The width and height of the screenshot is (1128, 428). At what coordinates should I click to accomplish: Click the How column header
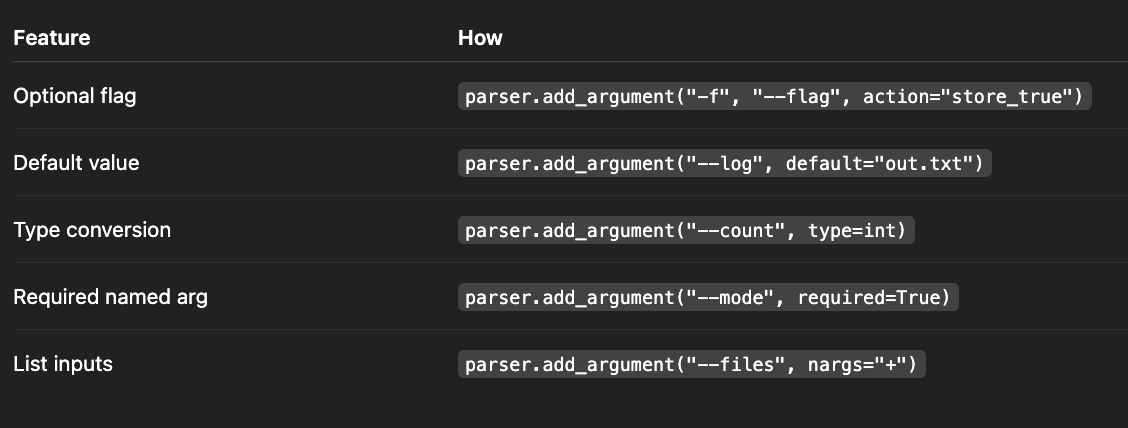coord(480,37)
